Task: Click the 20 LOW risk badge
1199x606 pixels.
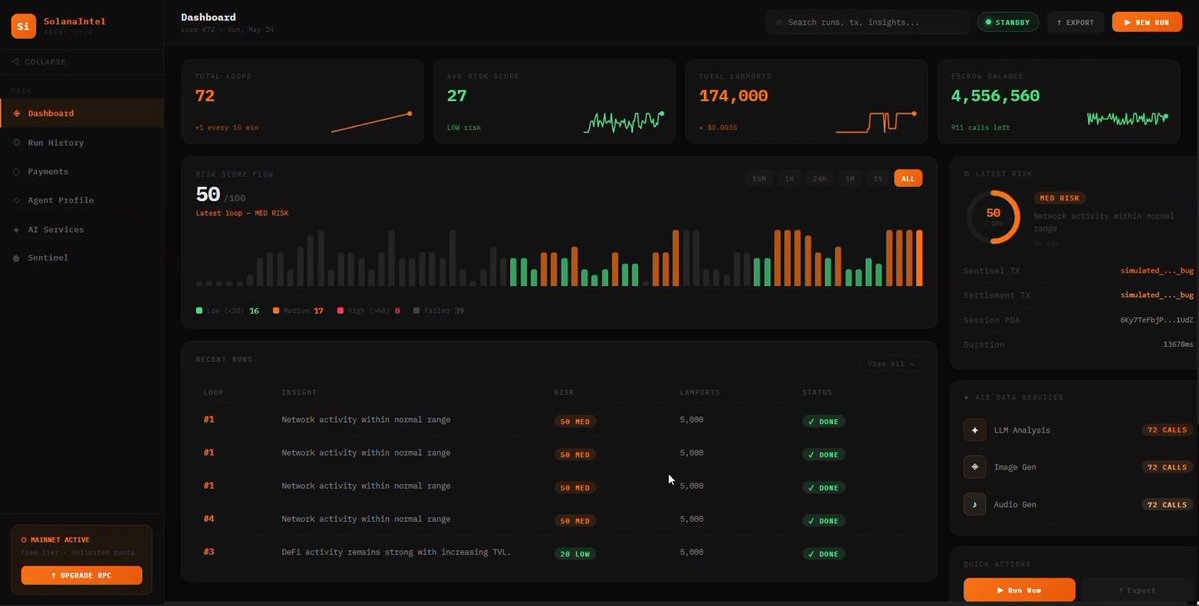Action: click(575, 554)
